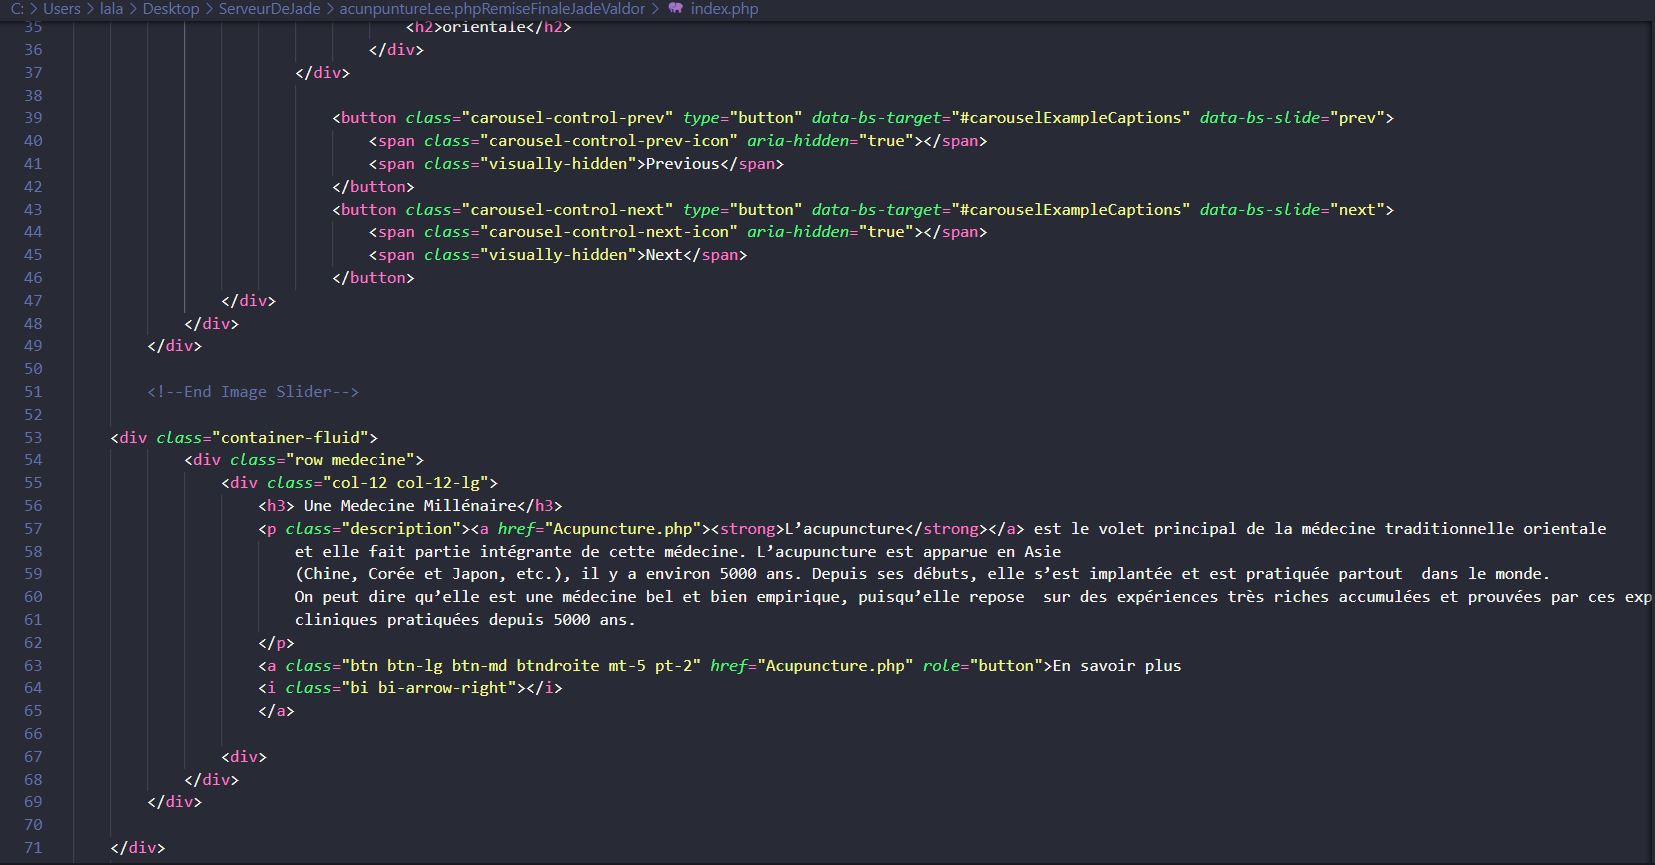Click "#carouselExampleCaptions" on line 39

[1071, 118]
